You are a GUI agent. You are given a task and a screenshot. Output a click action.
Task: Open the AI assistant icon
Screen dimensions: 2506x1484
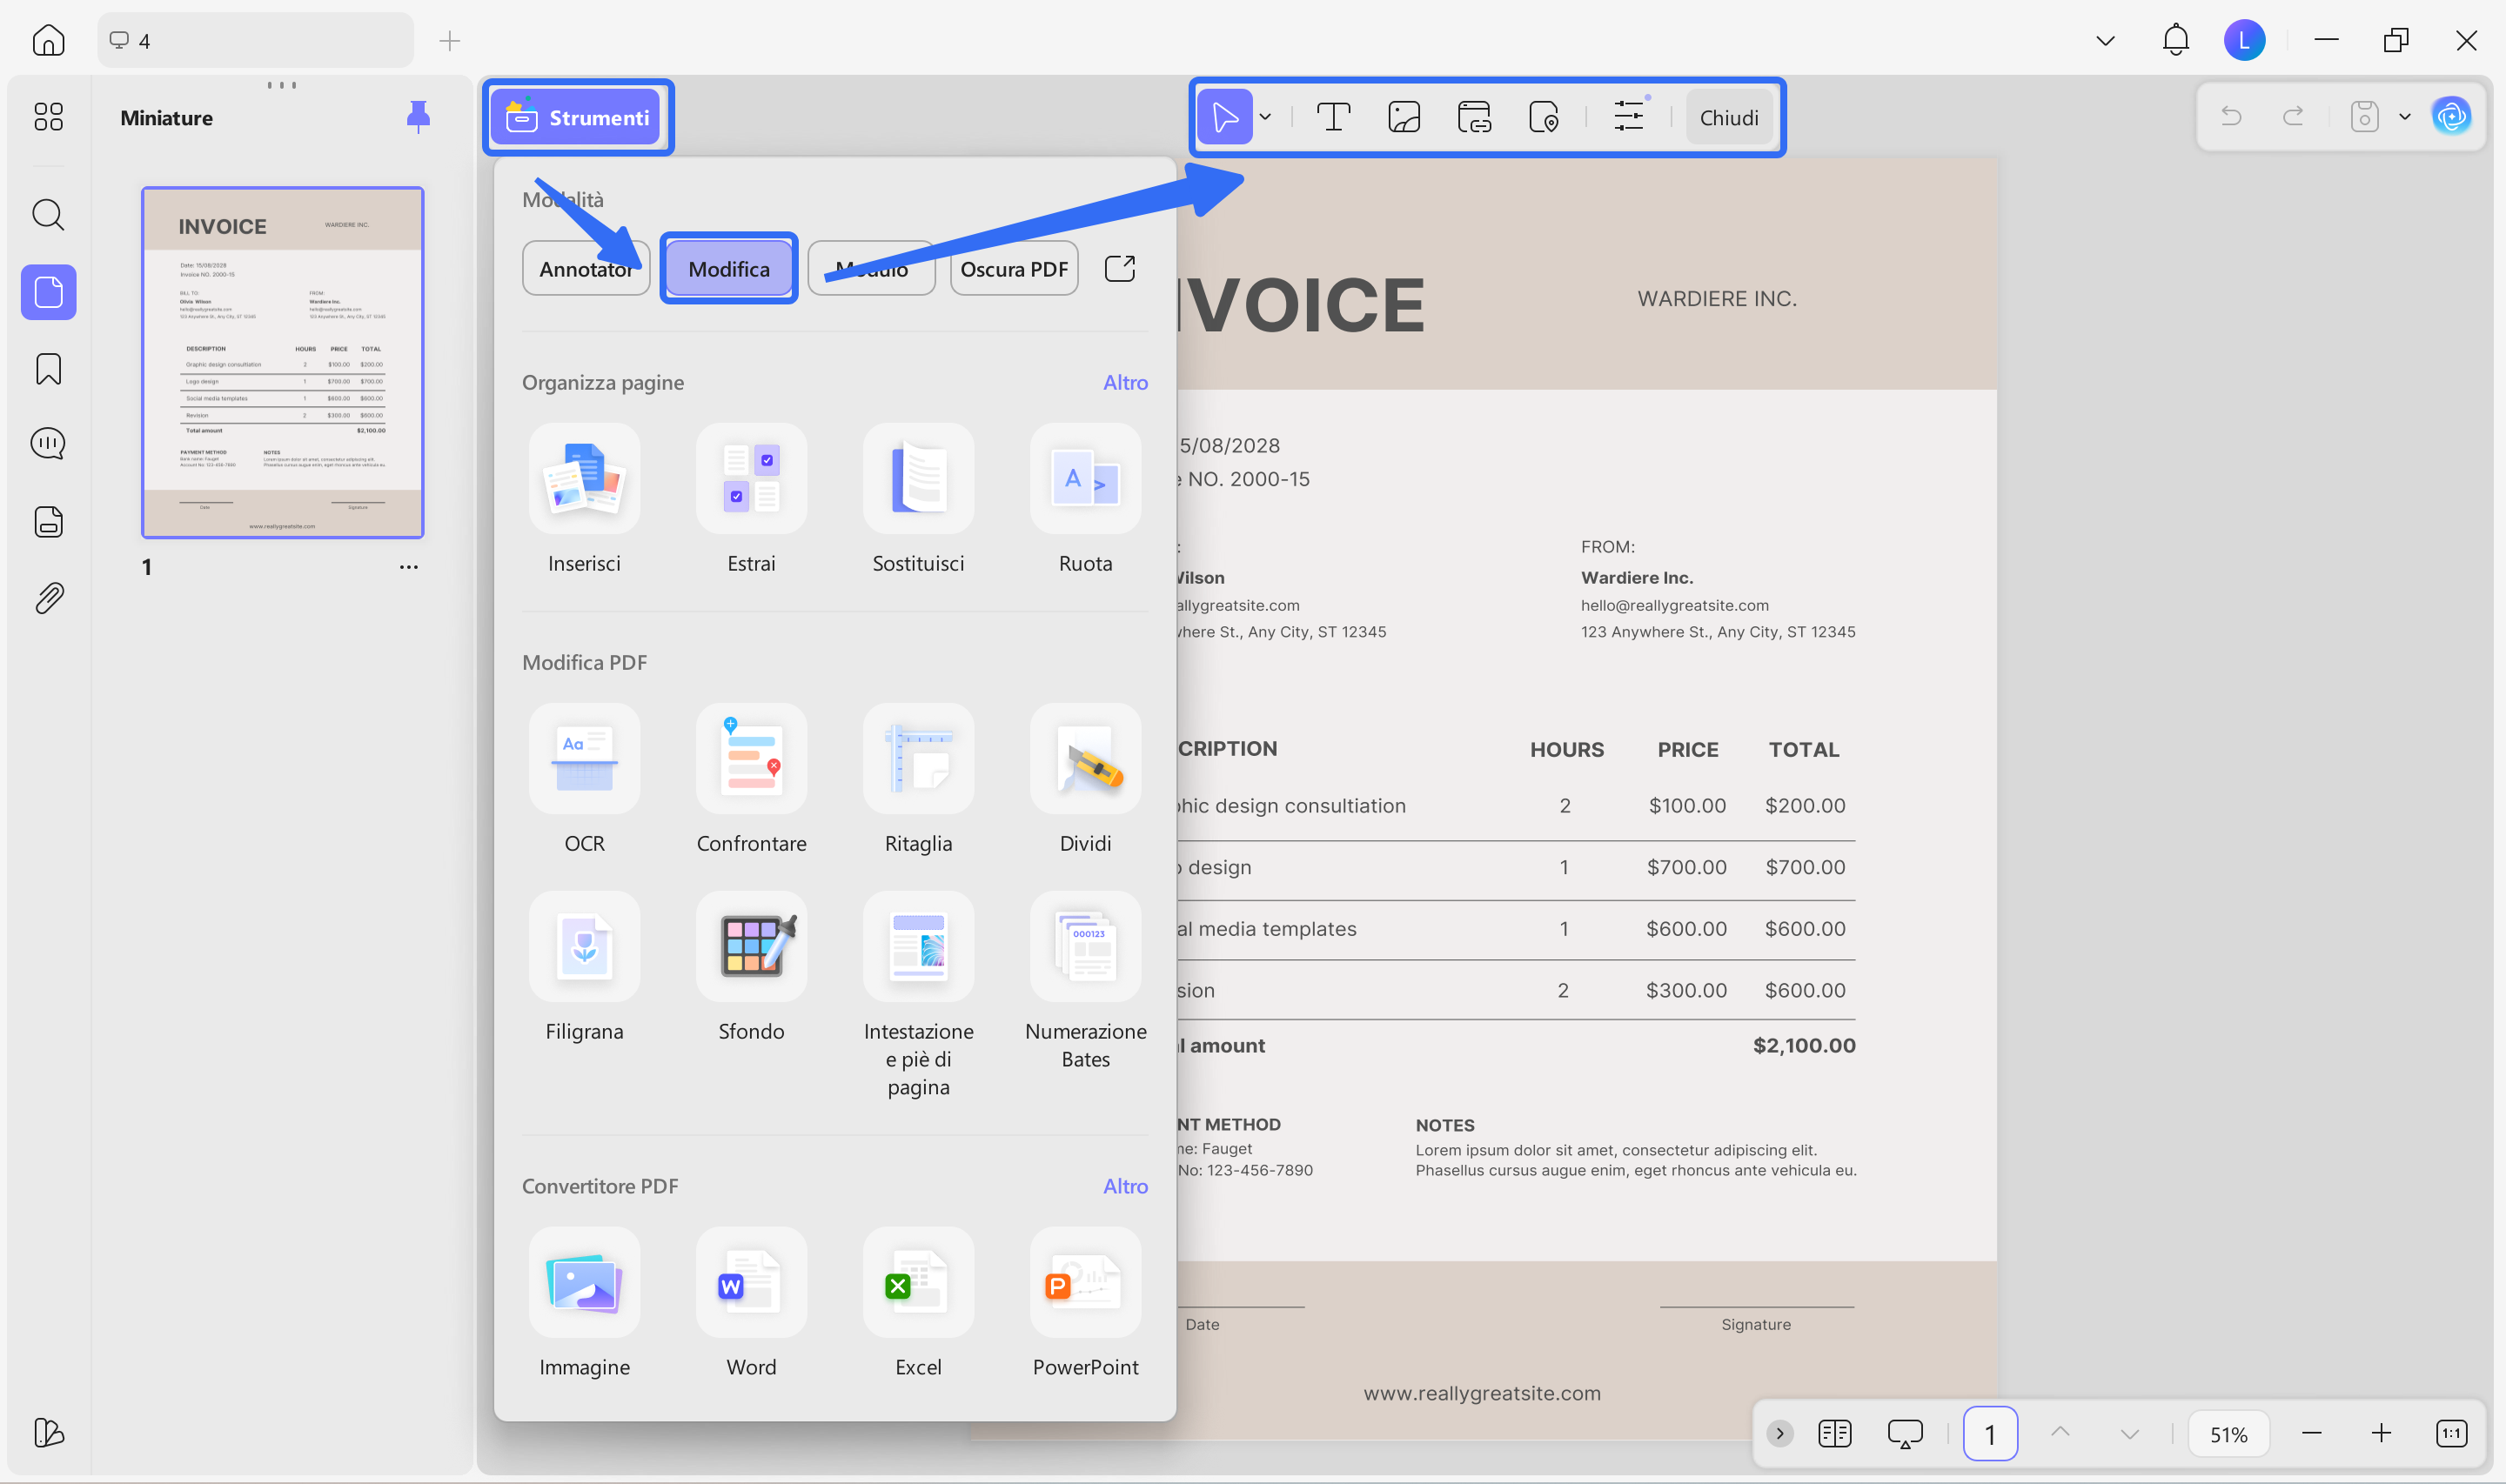2451,117
